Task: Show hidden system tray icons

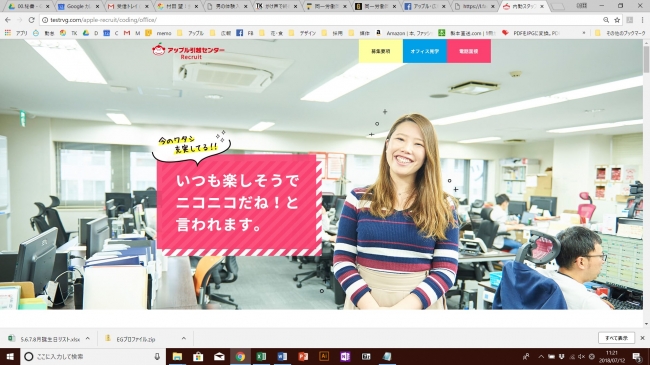Action: tap(541, 356)
